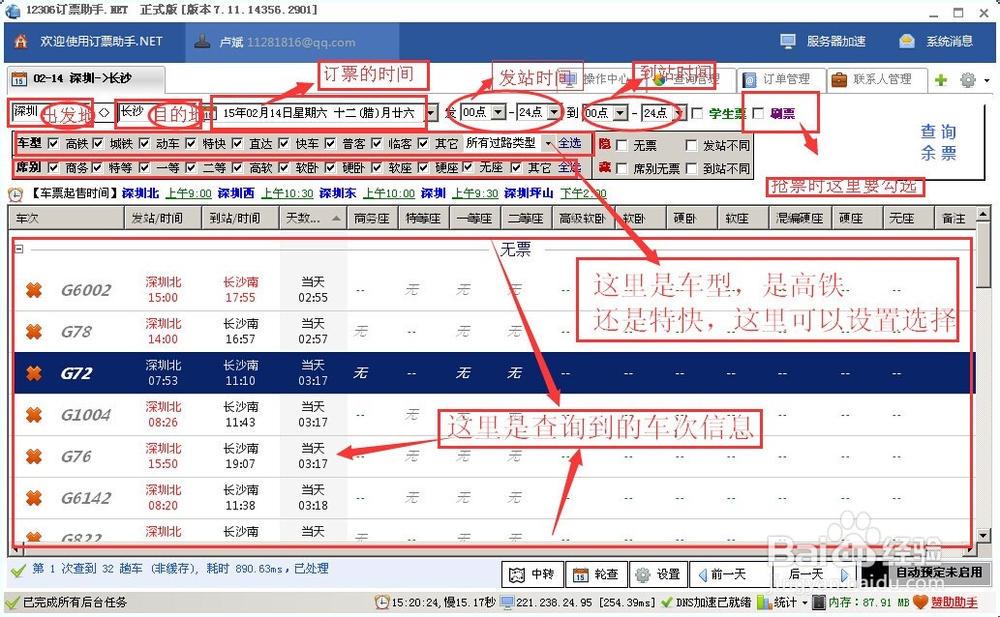
Task: Select the highlighted G72 train row
Action: [x=300, y=370]
